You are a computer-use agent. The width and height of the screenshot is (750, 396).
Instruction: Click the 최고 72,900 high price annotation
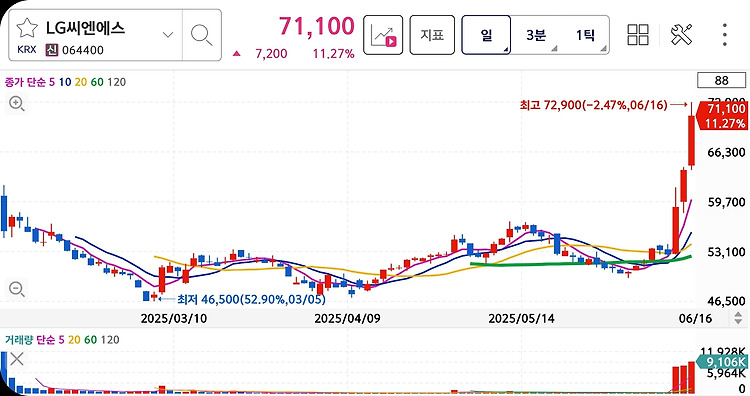594,105
